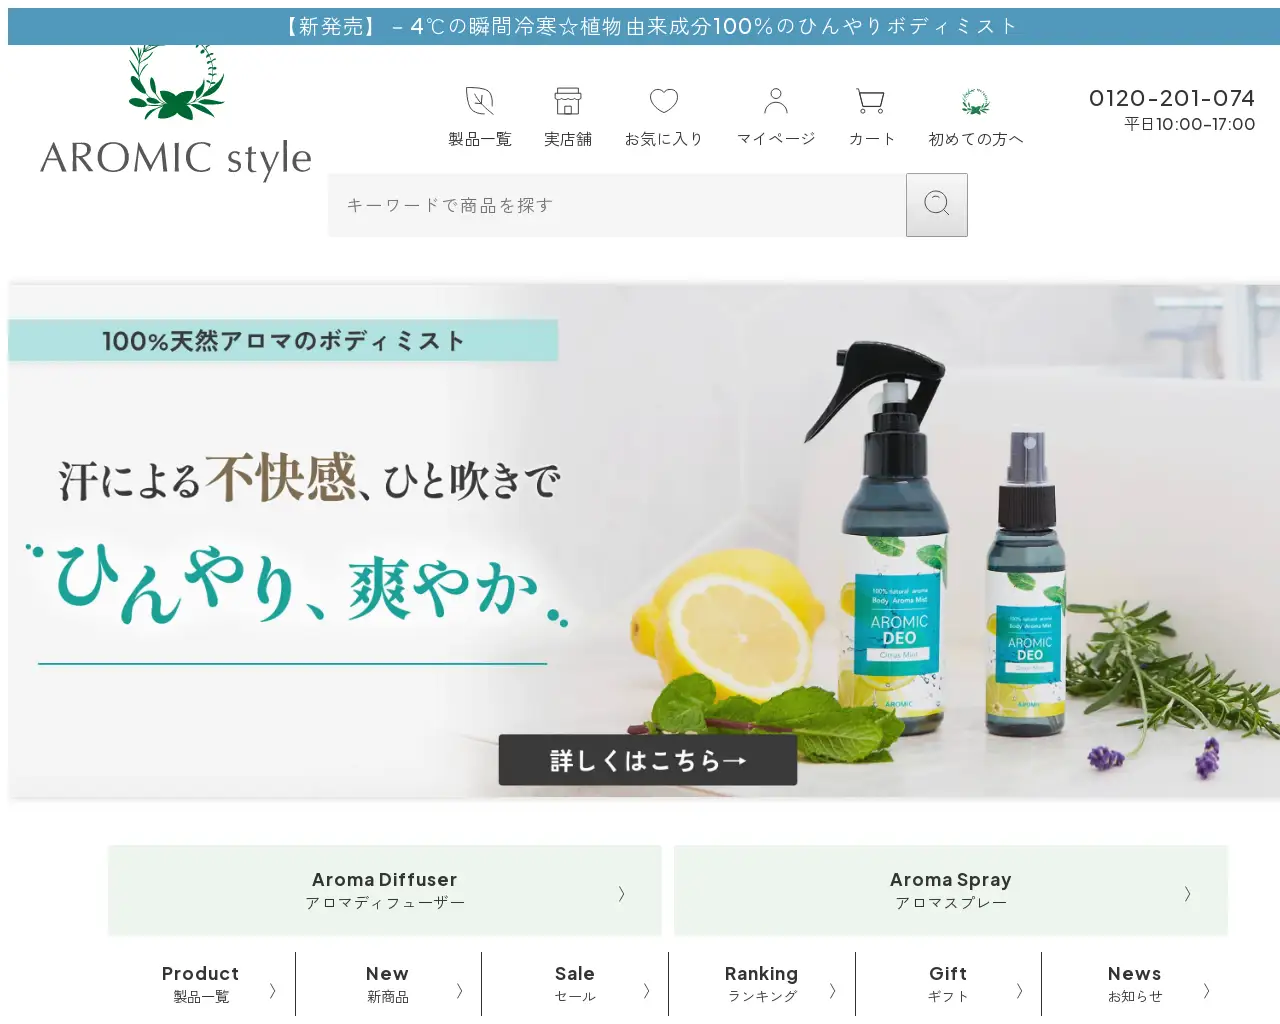Click the keyword search input field

coord(615,204)
